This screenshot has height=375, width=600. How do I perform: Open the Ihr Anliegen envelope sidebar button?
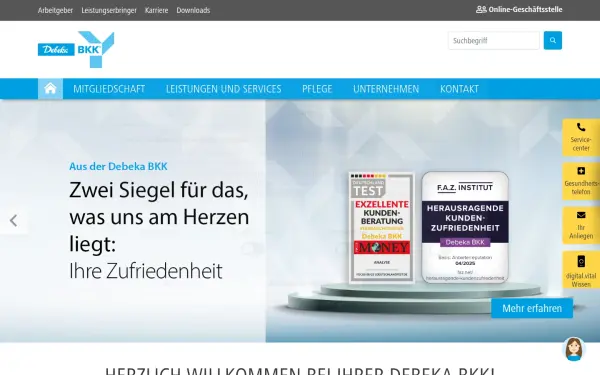point(581,225)
